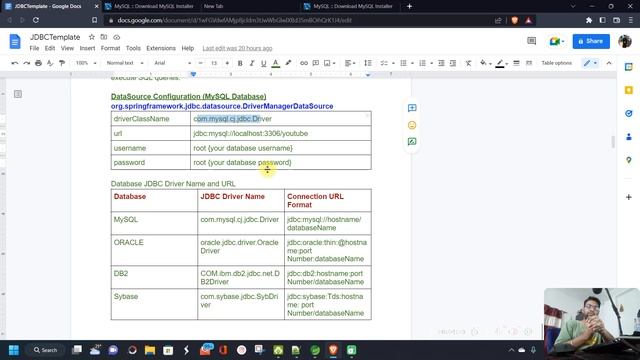Increase font size with plus button

(x=227, y=63)
